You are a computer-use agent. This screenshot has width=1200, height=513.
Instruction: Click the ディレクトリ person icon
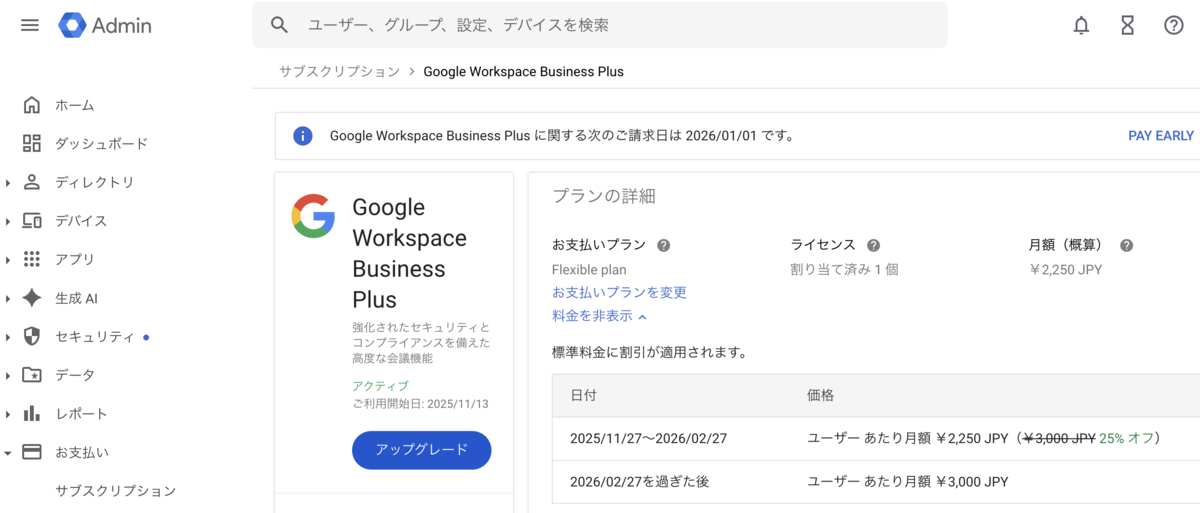pyautogui.click(x=32, y=182)
